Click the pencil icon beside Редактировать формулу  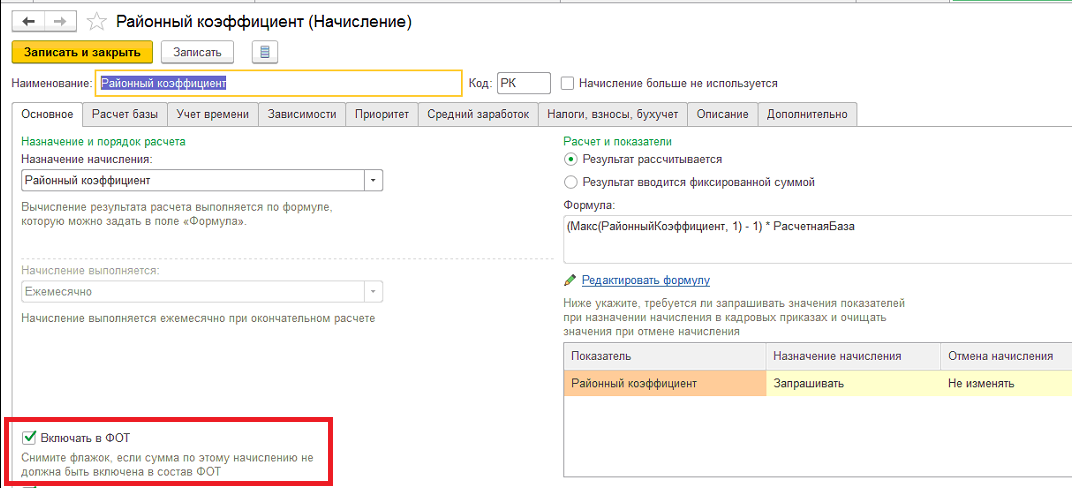click(x=570, y=280)
